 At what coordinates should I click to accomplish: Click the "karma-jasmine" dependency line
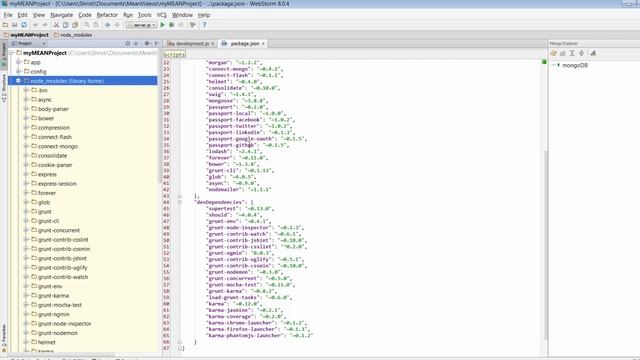point(244,310)
